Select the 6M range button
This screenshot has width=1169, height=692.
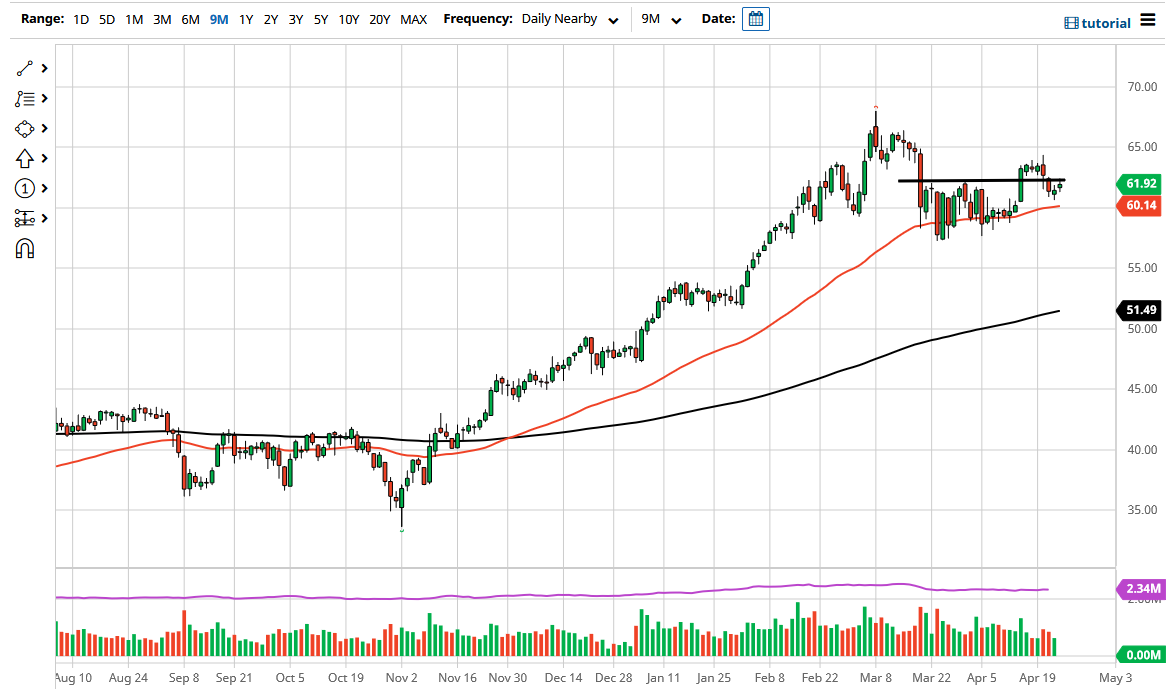point(190,18)
